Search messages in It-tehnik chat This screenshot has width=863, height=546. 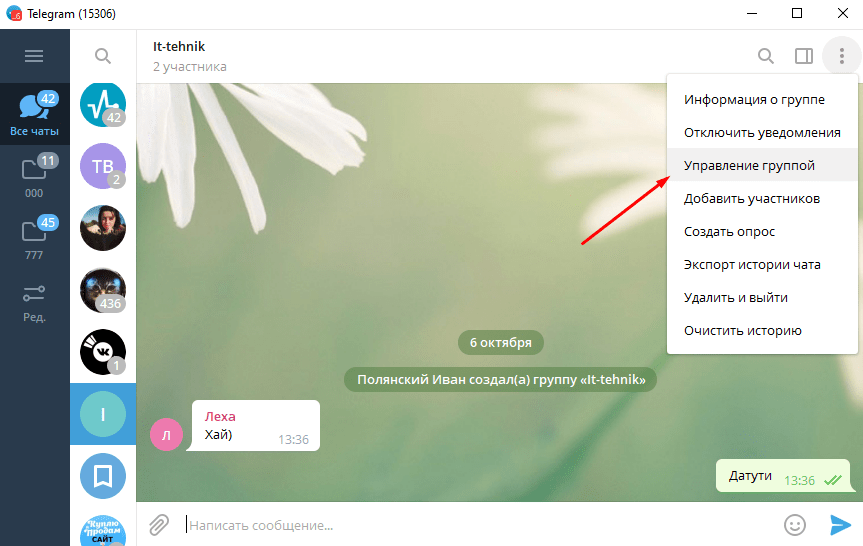pyautogui.click(x=766, y=56)
